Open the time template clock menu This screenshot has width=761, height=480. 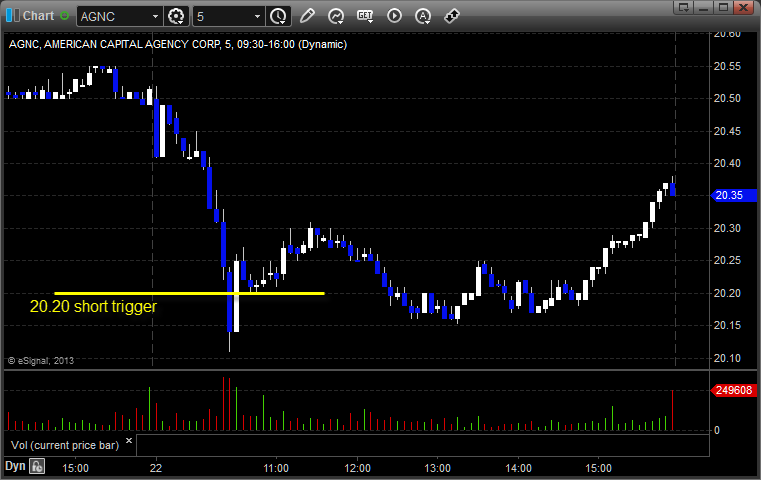click(279, 16)
